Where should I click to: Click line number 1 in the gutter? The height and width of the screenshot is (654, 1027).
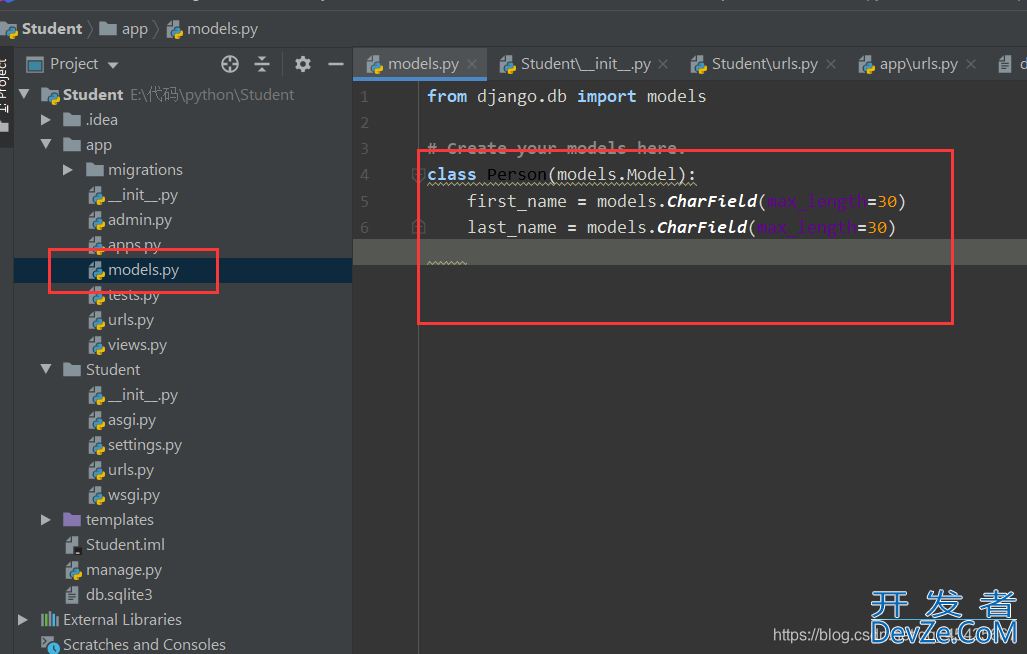365,97
